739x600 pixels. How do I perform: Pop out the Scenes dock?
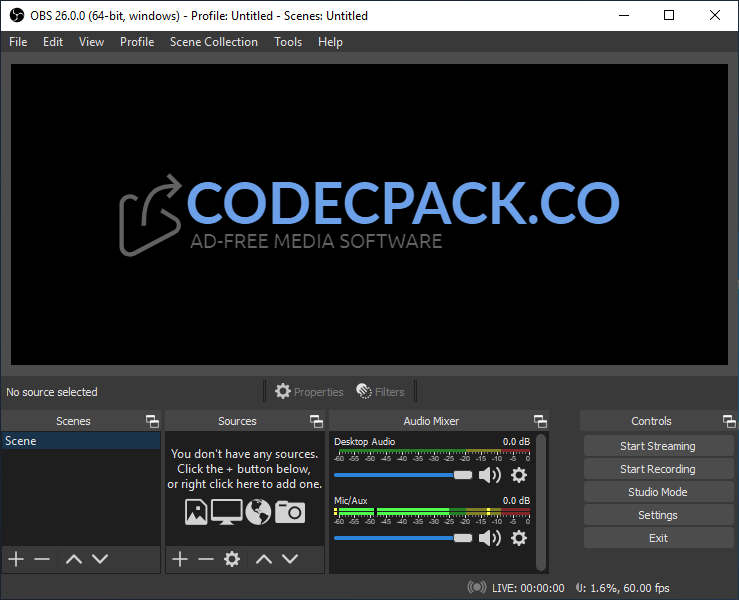[152, 421]
